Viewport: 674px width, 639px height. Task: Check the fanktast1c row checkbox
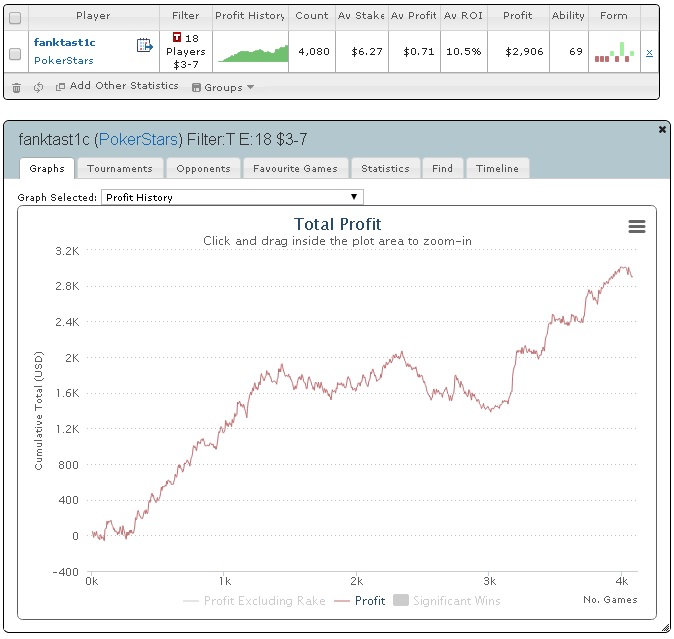(15, 53)
